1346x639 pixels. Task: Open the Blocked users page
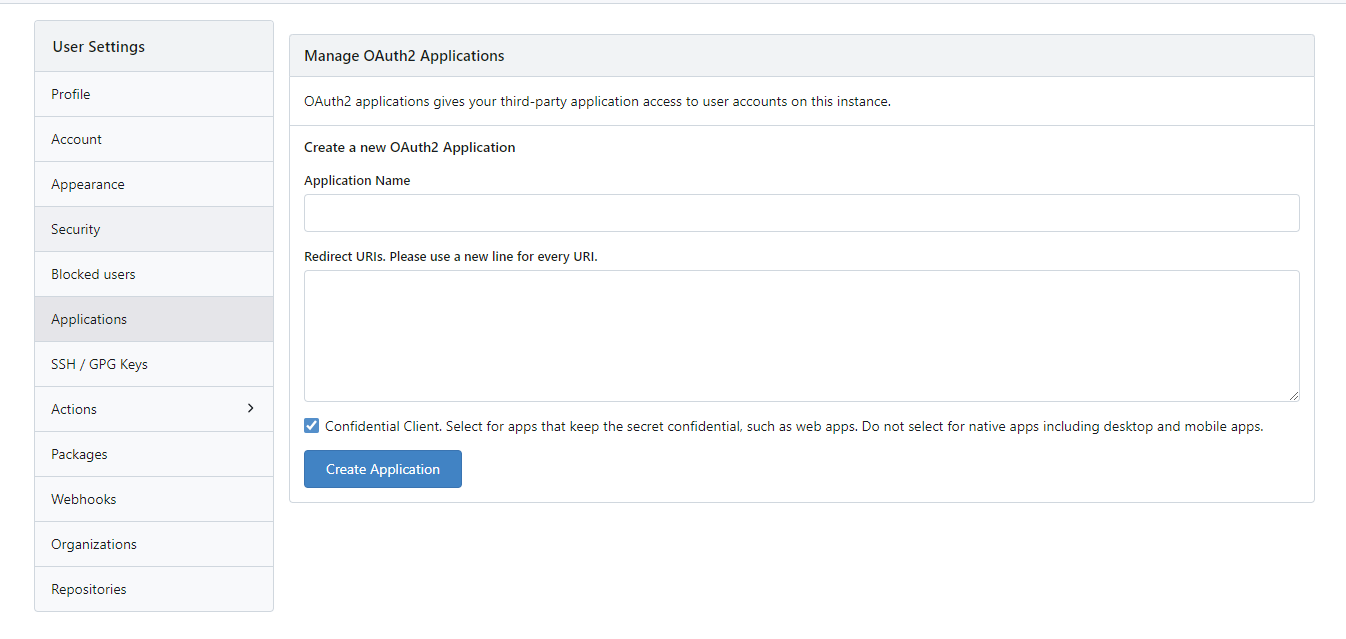tap(93, 274)
